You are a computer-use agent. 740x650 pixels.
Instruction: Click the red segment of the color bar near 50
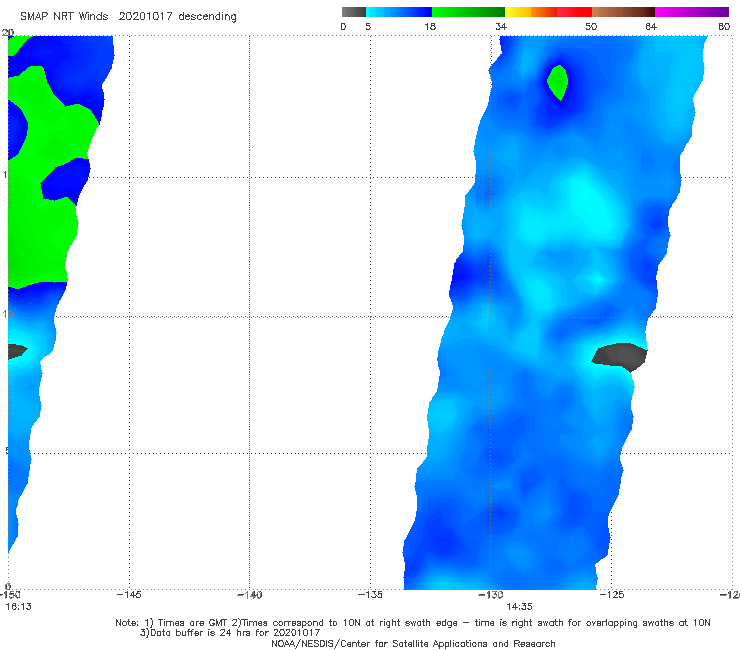click(574, 12)
